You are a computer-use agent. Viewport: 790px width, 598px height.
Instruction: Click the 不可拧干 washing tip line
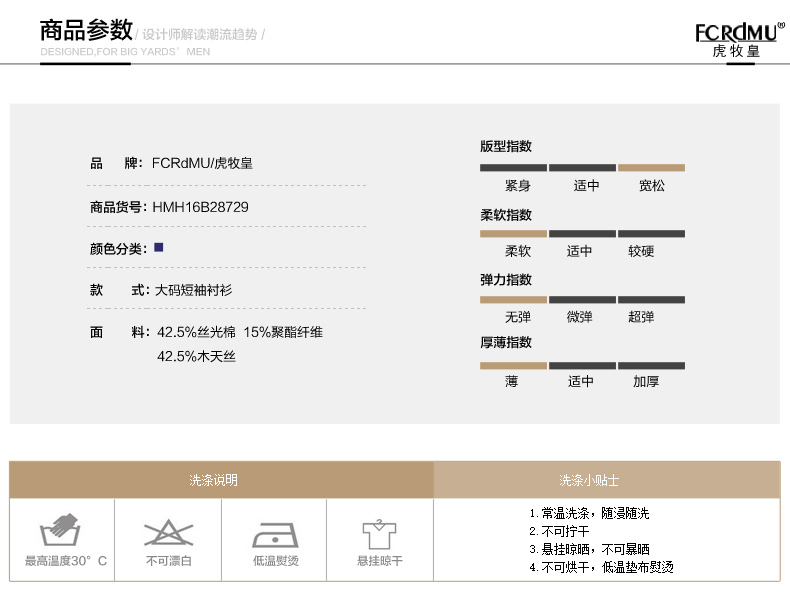(x=565, y=531)
